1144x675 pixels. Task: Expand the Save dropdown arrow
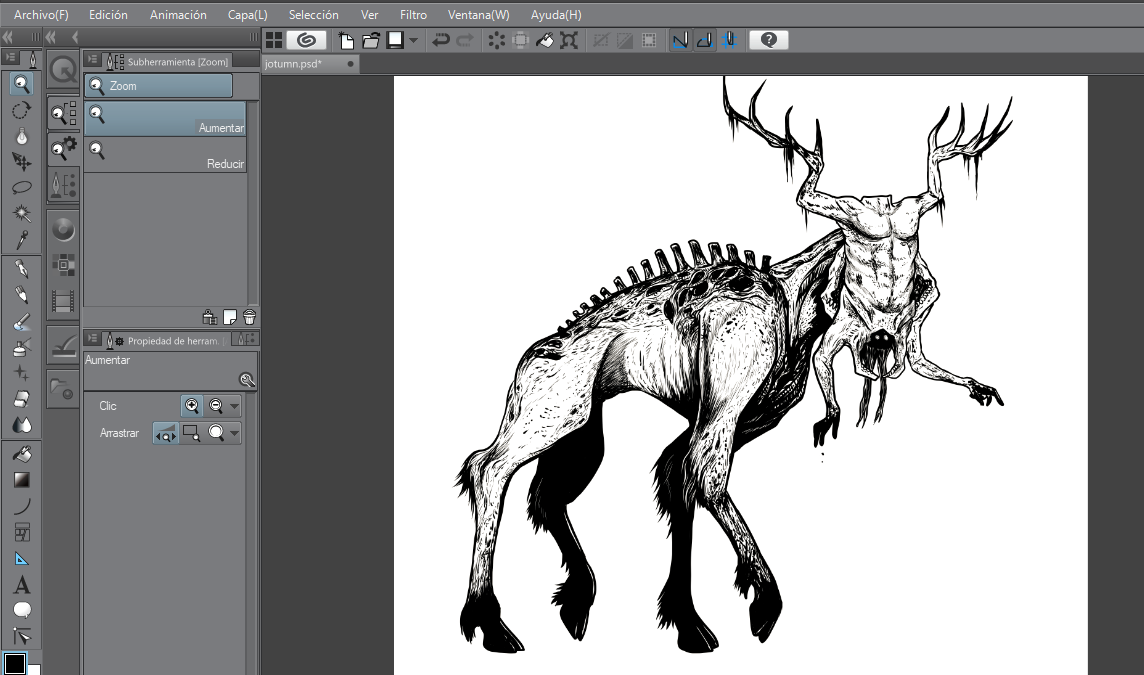point(413,40)
